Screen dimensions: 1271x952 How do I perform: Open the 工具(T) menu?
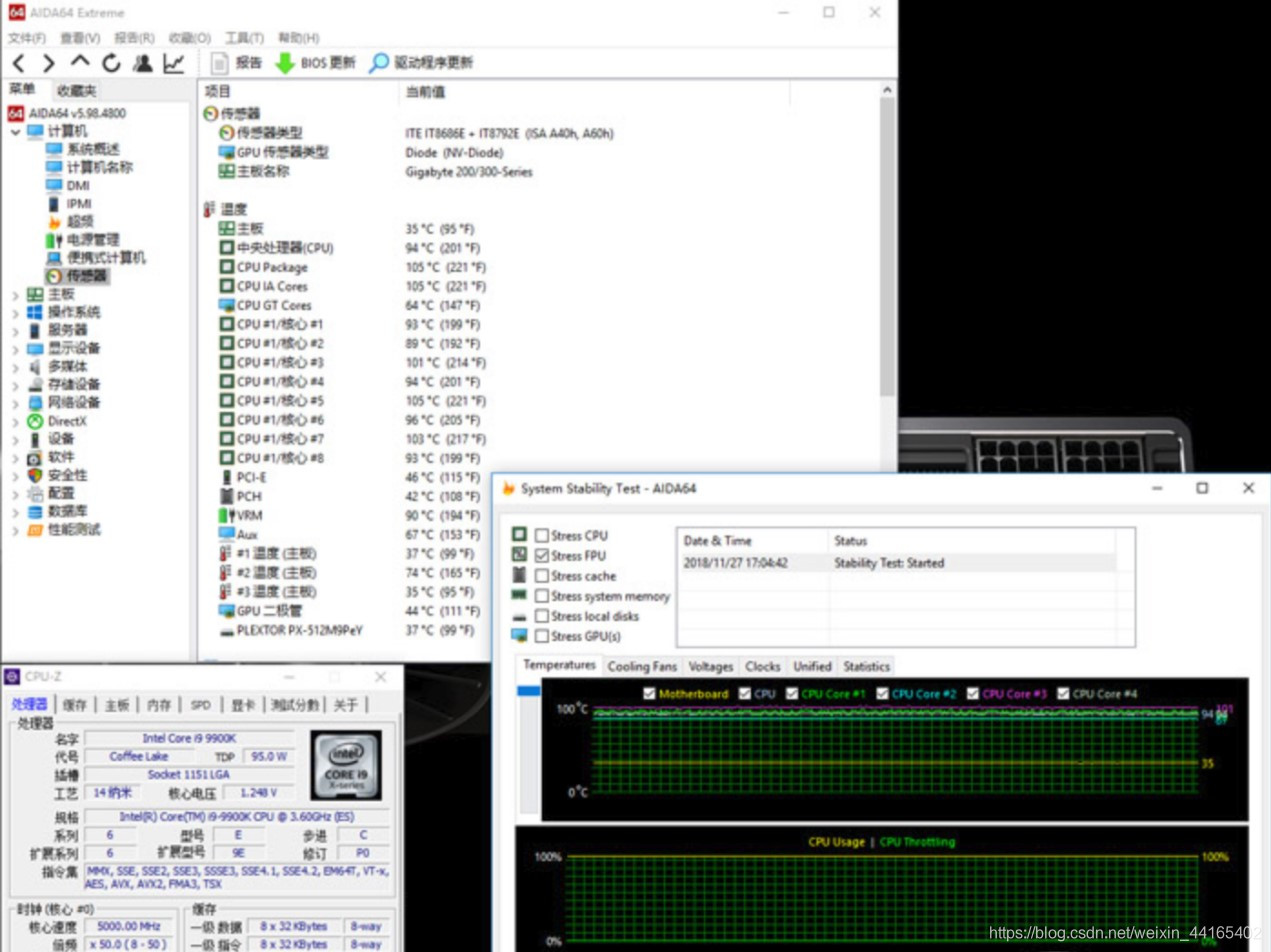point(244,38)
